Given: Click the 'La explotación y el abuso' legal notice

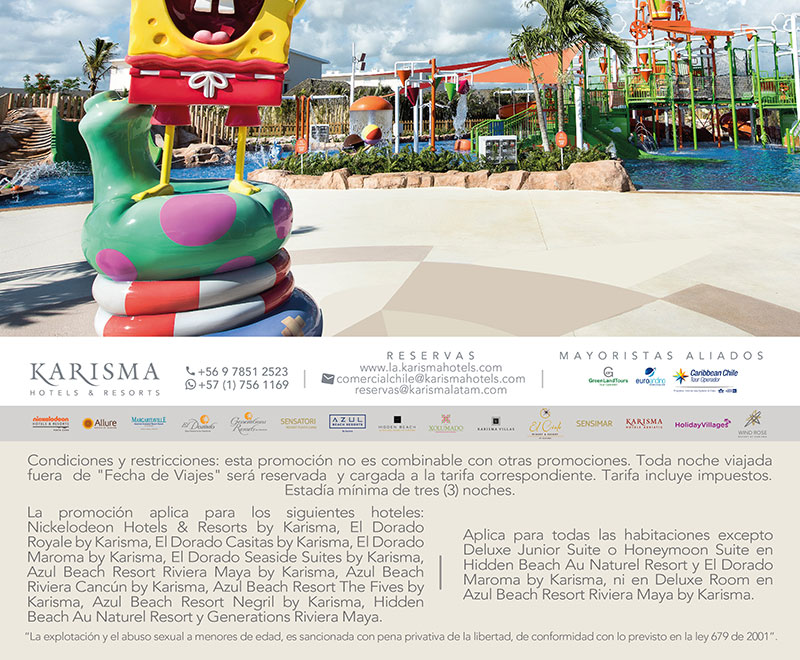Looking at the screenshot, I should click(401, 637).
